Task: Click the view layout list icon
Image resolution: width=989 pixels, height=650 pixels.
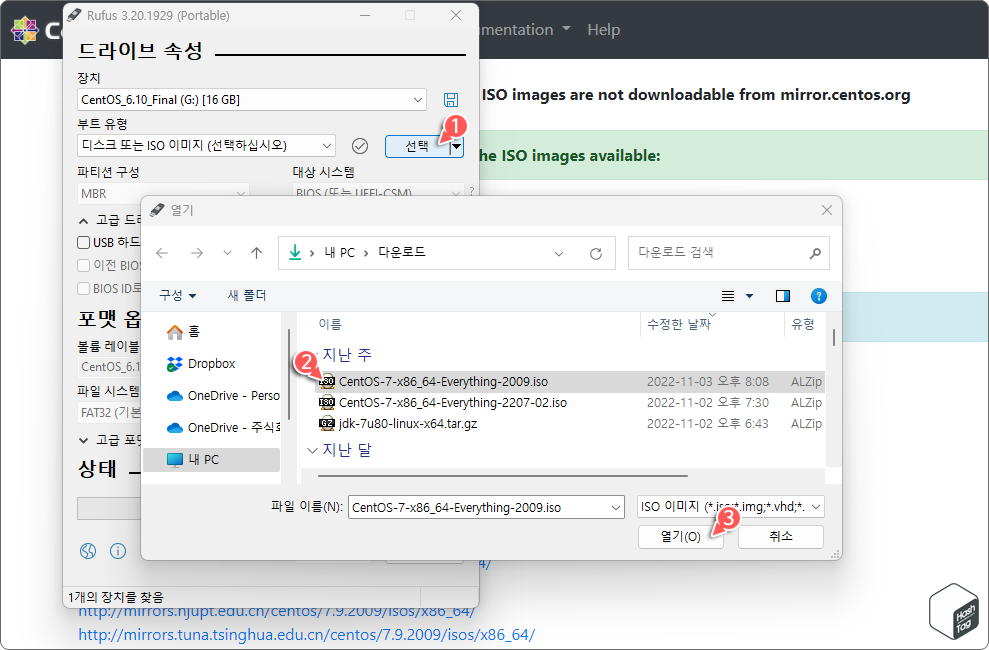Action: point(728,296)
